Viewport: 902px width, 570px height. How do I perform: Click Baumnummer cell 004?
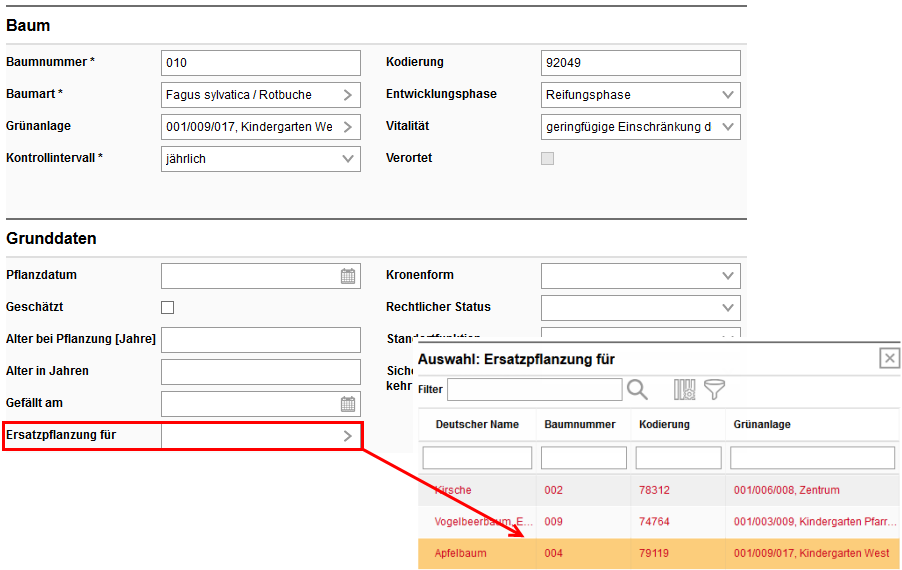click(x=553, y=553)
